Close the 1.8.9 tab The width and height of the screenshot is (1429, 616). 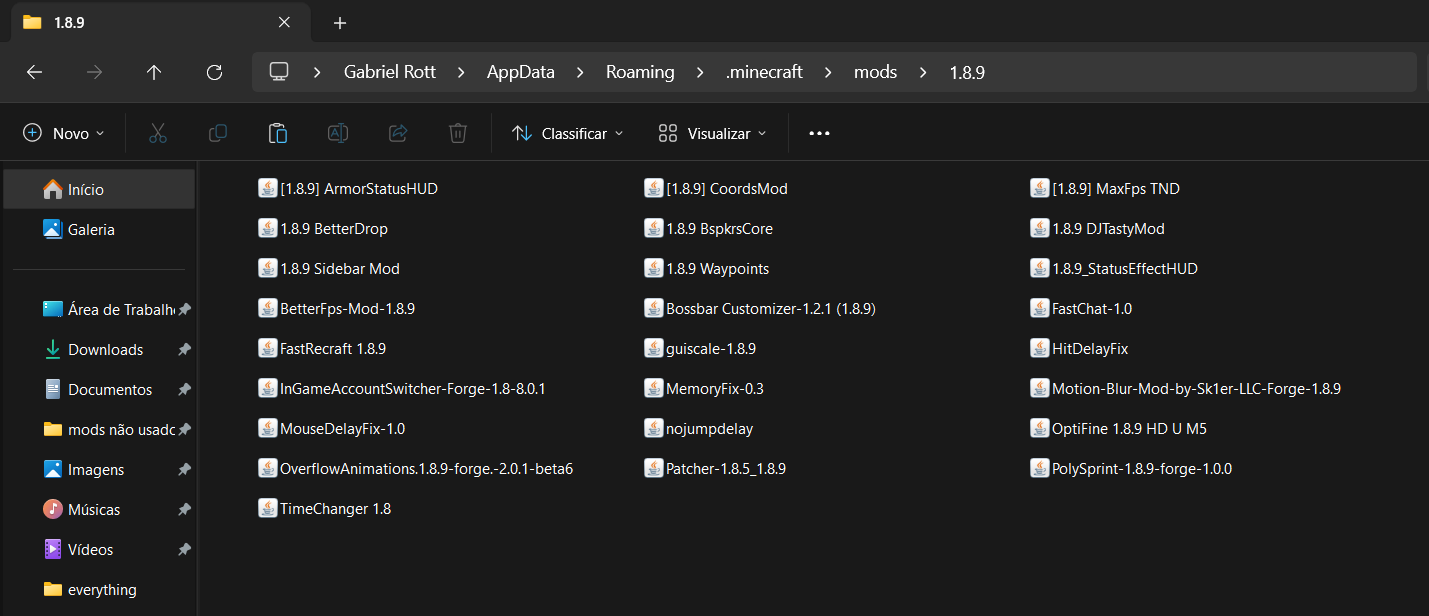pyautogui.click(x=285, y=22)
